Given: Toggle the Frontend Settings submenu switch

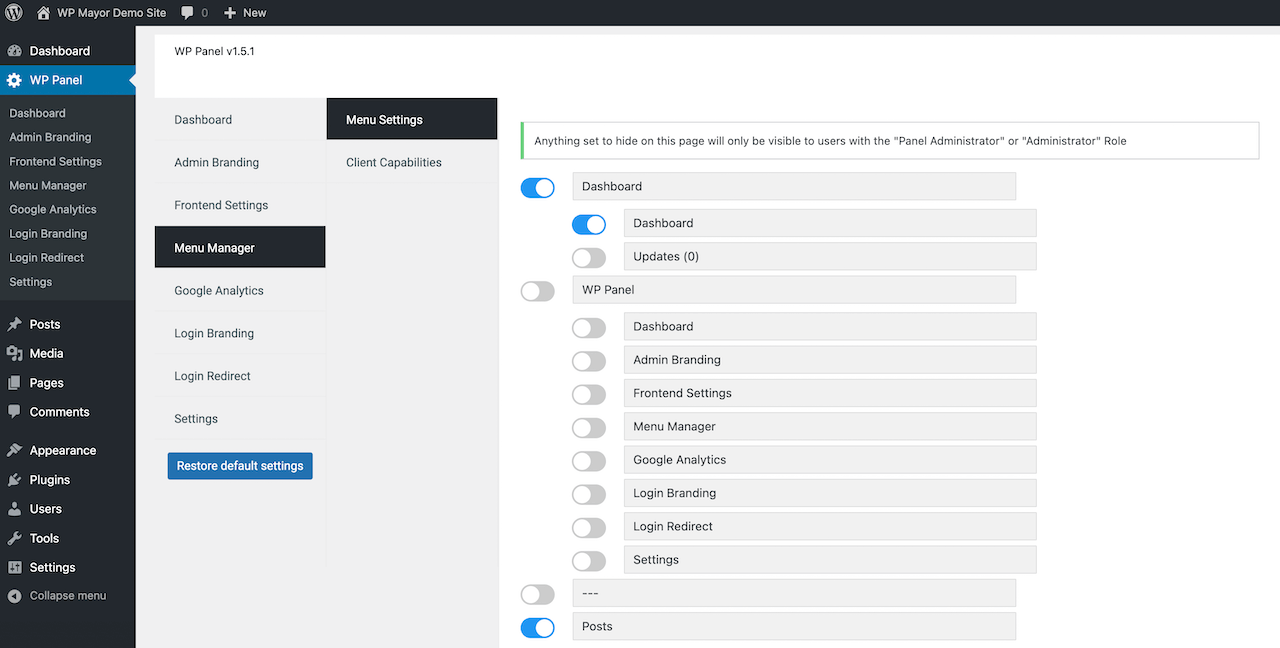Looking at the screenshot, I should tap(589, 395).
